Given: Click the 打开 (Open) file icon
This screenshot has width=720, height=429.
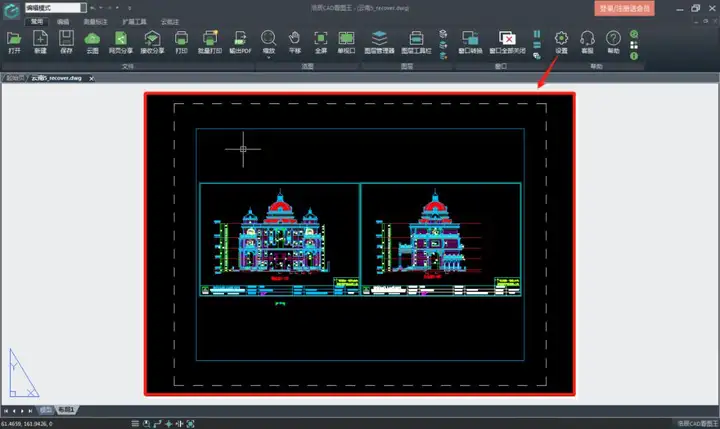Looking at the screenshot, I should pos(14,39).
